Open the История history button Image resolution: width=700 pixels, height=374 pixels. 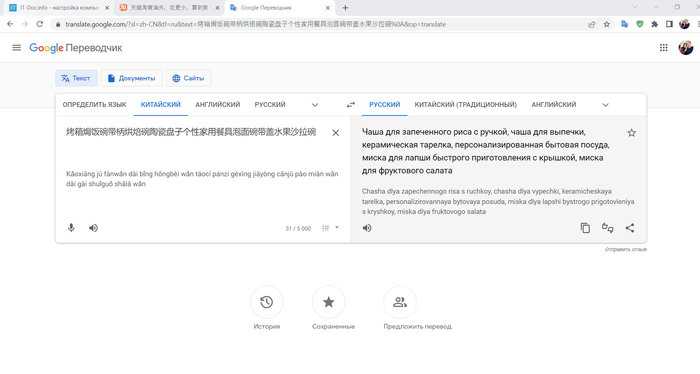[x=267, y=302]
